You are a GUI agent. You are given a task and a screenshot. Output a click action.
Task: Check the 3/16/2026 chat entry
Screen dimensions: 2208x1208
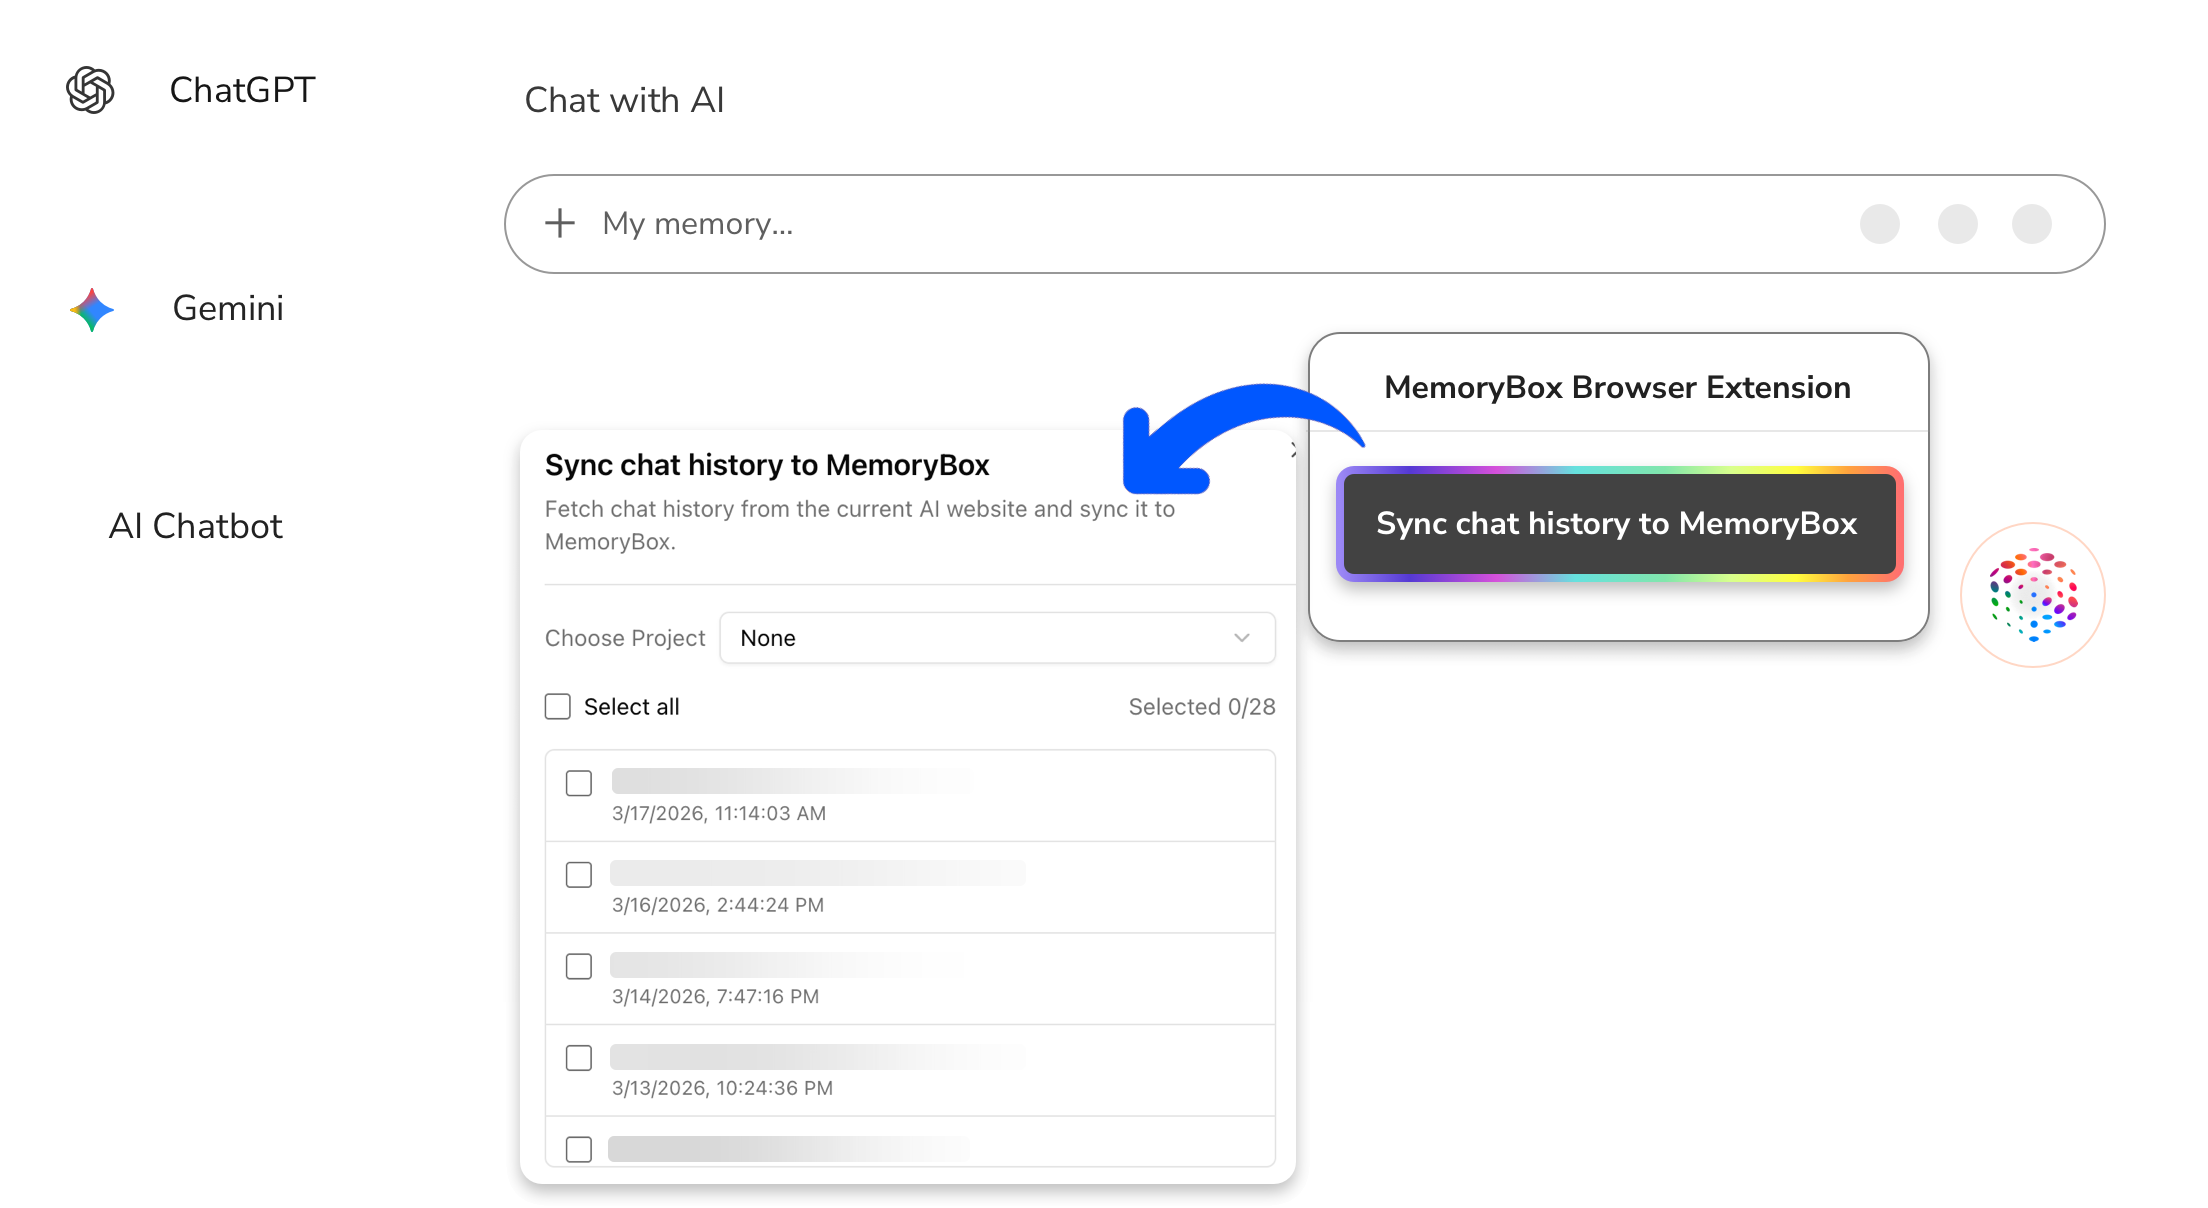click(x=578, y=874)
